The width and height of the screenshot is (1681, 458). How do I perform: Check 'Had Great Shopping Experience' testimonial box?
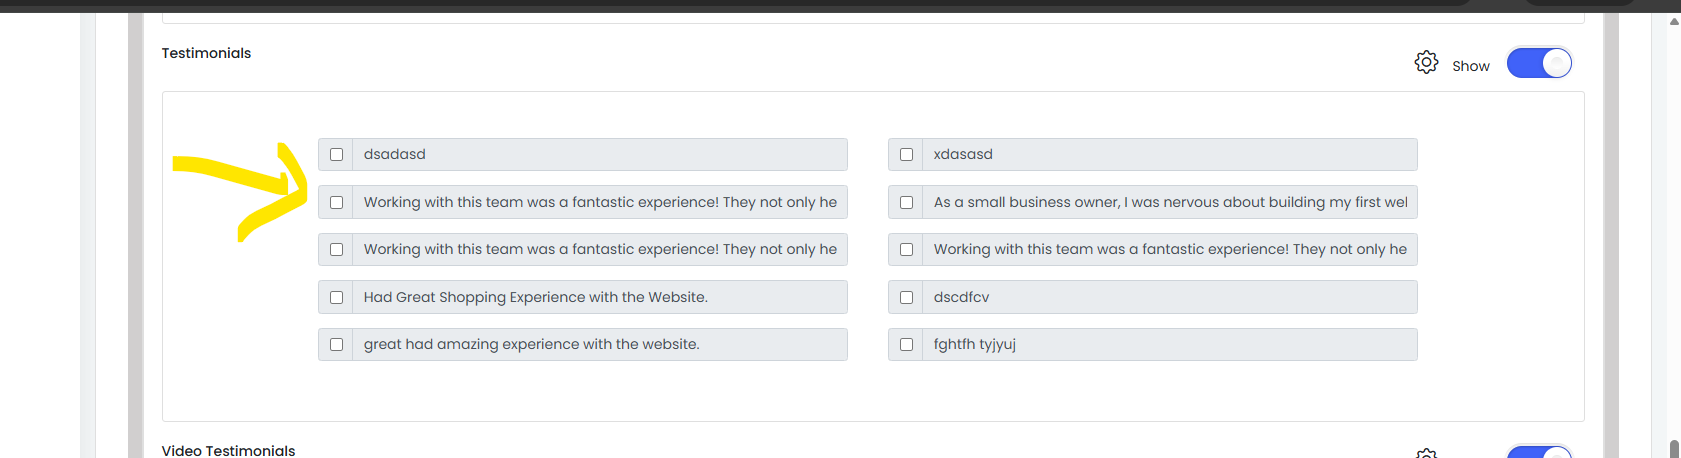[336, 297]
